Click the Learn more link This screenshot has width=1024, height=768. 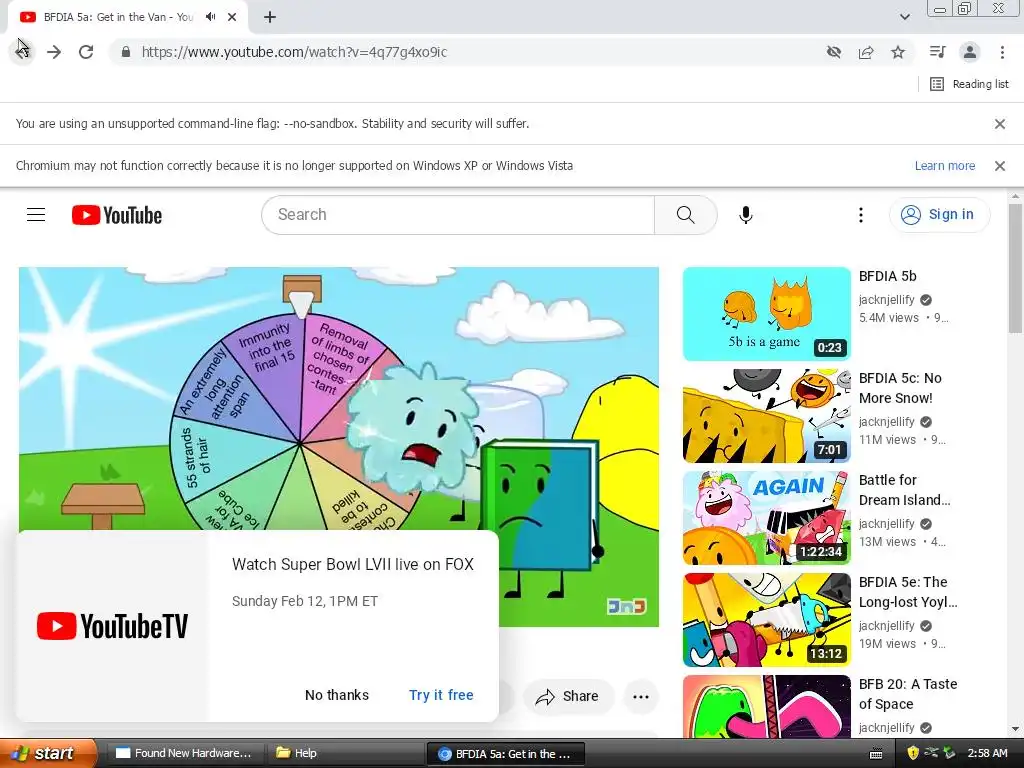(x=944, y=166)
